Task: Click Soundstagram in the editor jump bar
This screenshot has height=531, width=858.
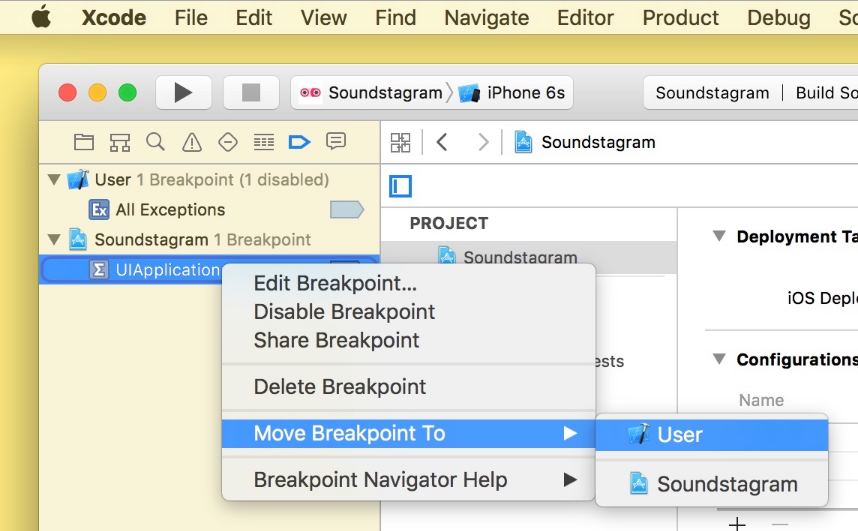Action: [584, 142]
